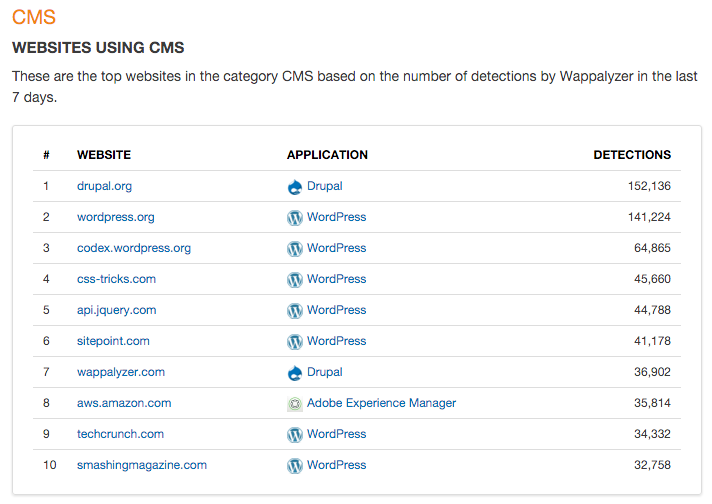Click the WordPress link in the sitepoint.com row
712x504 pixels.
coord(336,341)
